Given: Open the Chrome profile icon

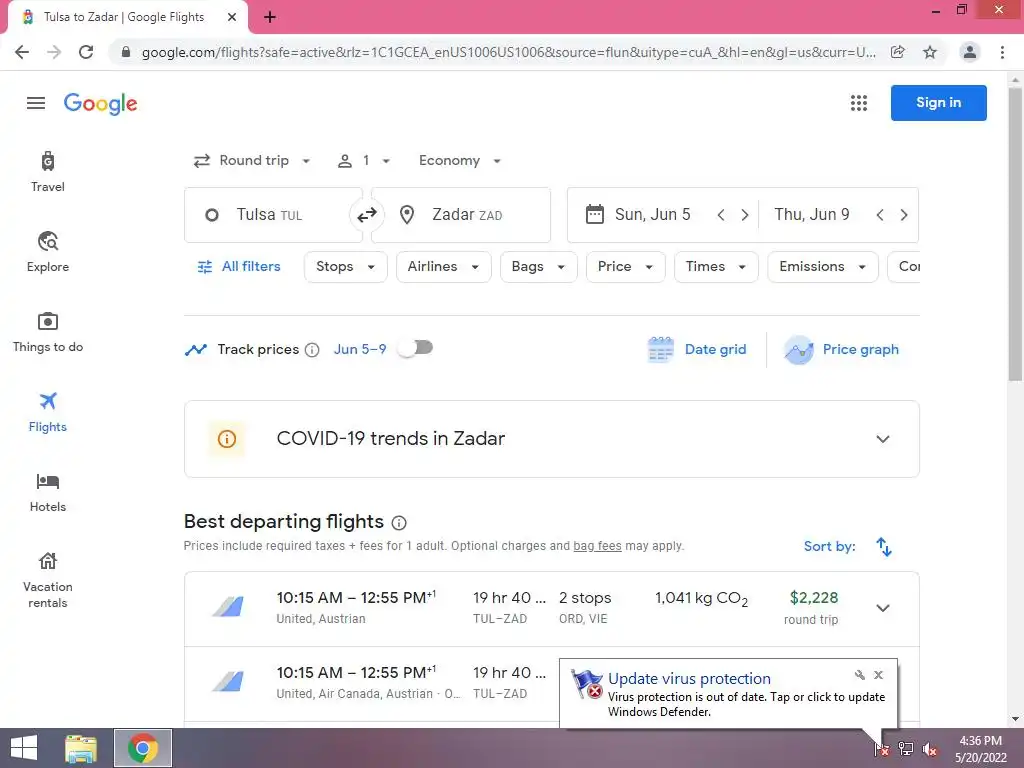Looking at the screenshot, I should 970,52.
